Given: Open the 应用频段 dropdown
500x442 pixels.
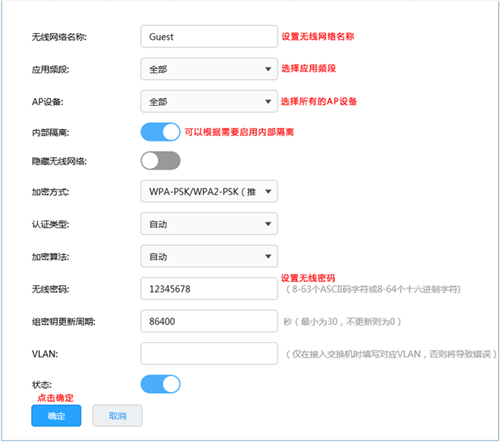Looking at the screenshot, I should 209,69.
